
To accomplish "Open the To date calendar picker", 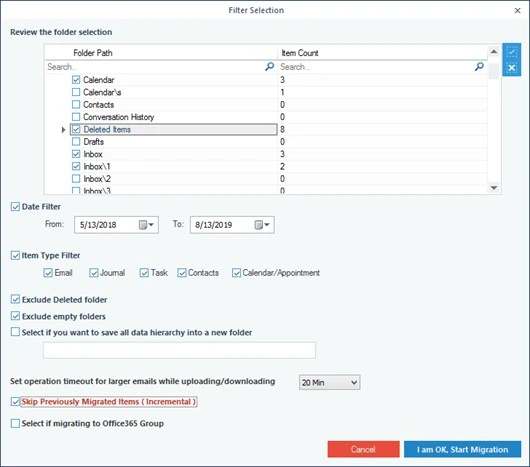I will pos(262,225).
